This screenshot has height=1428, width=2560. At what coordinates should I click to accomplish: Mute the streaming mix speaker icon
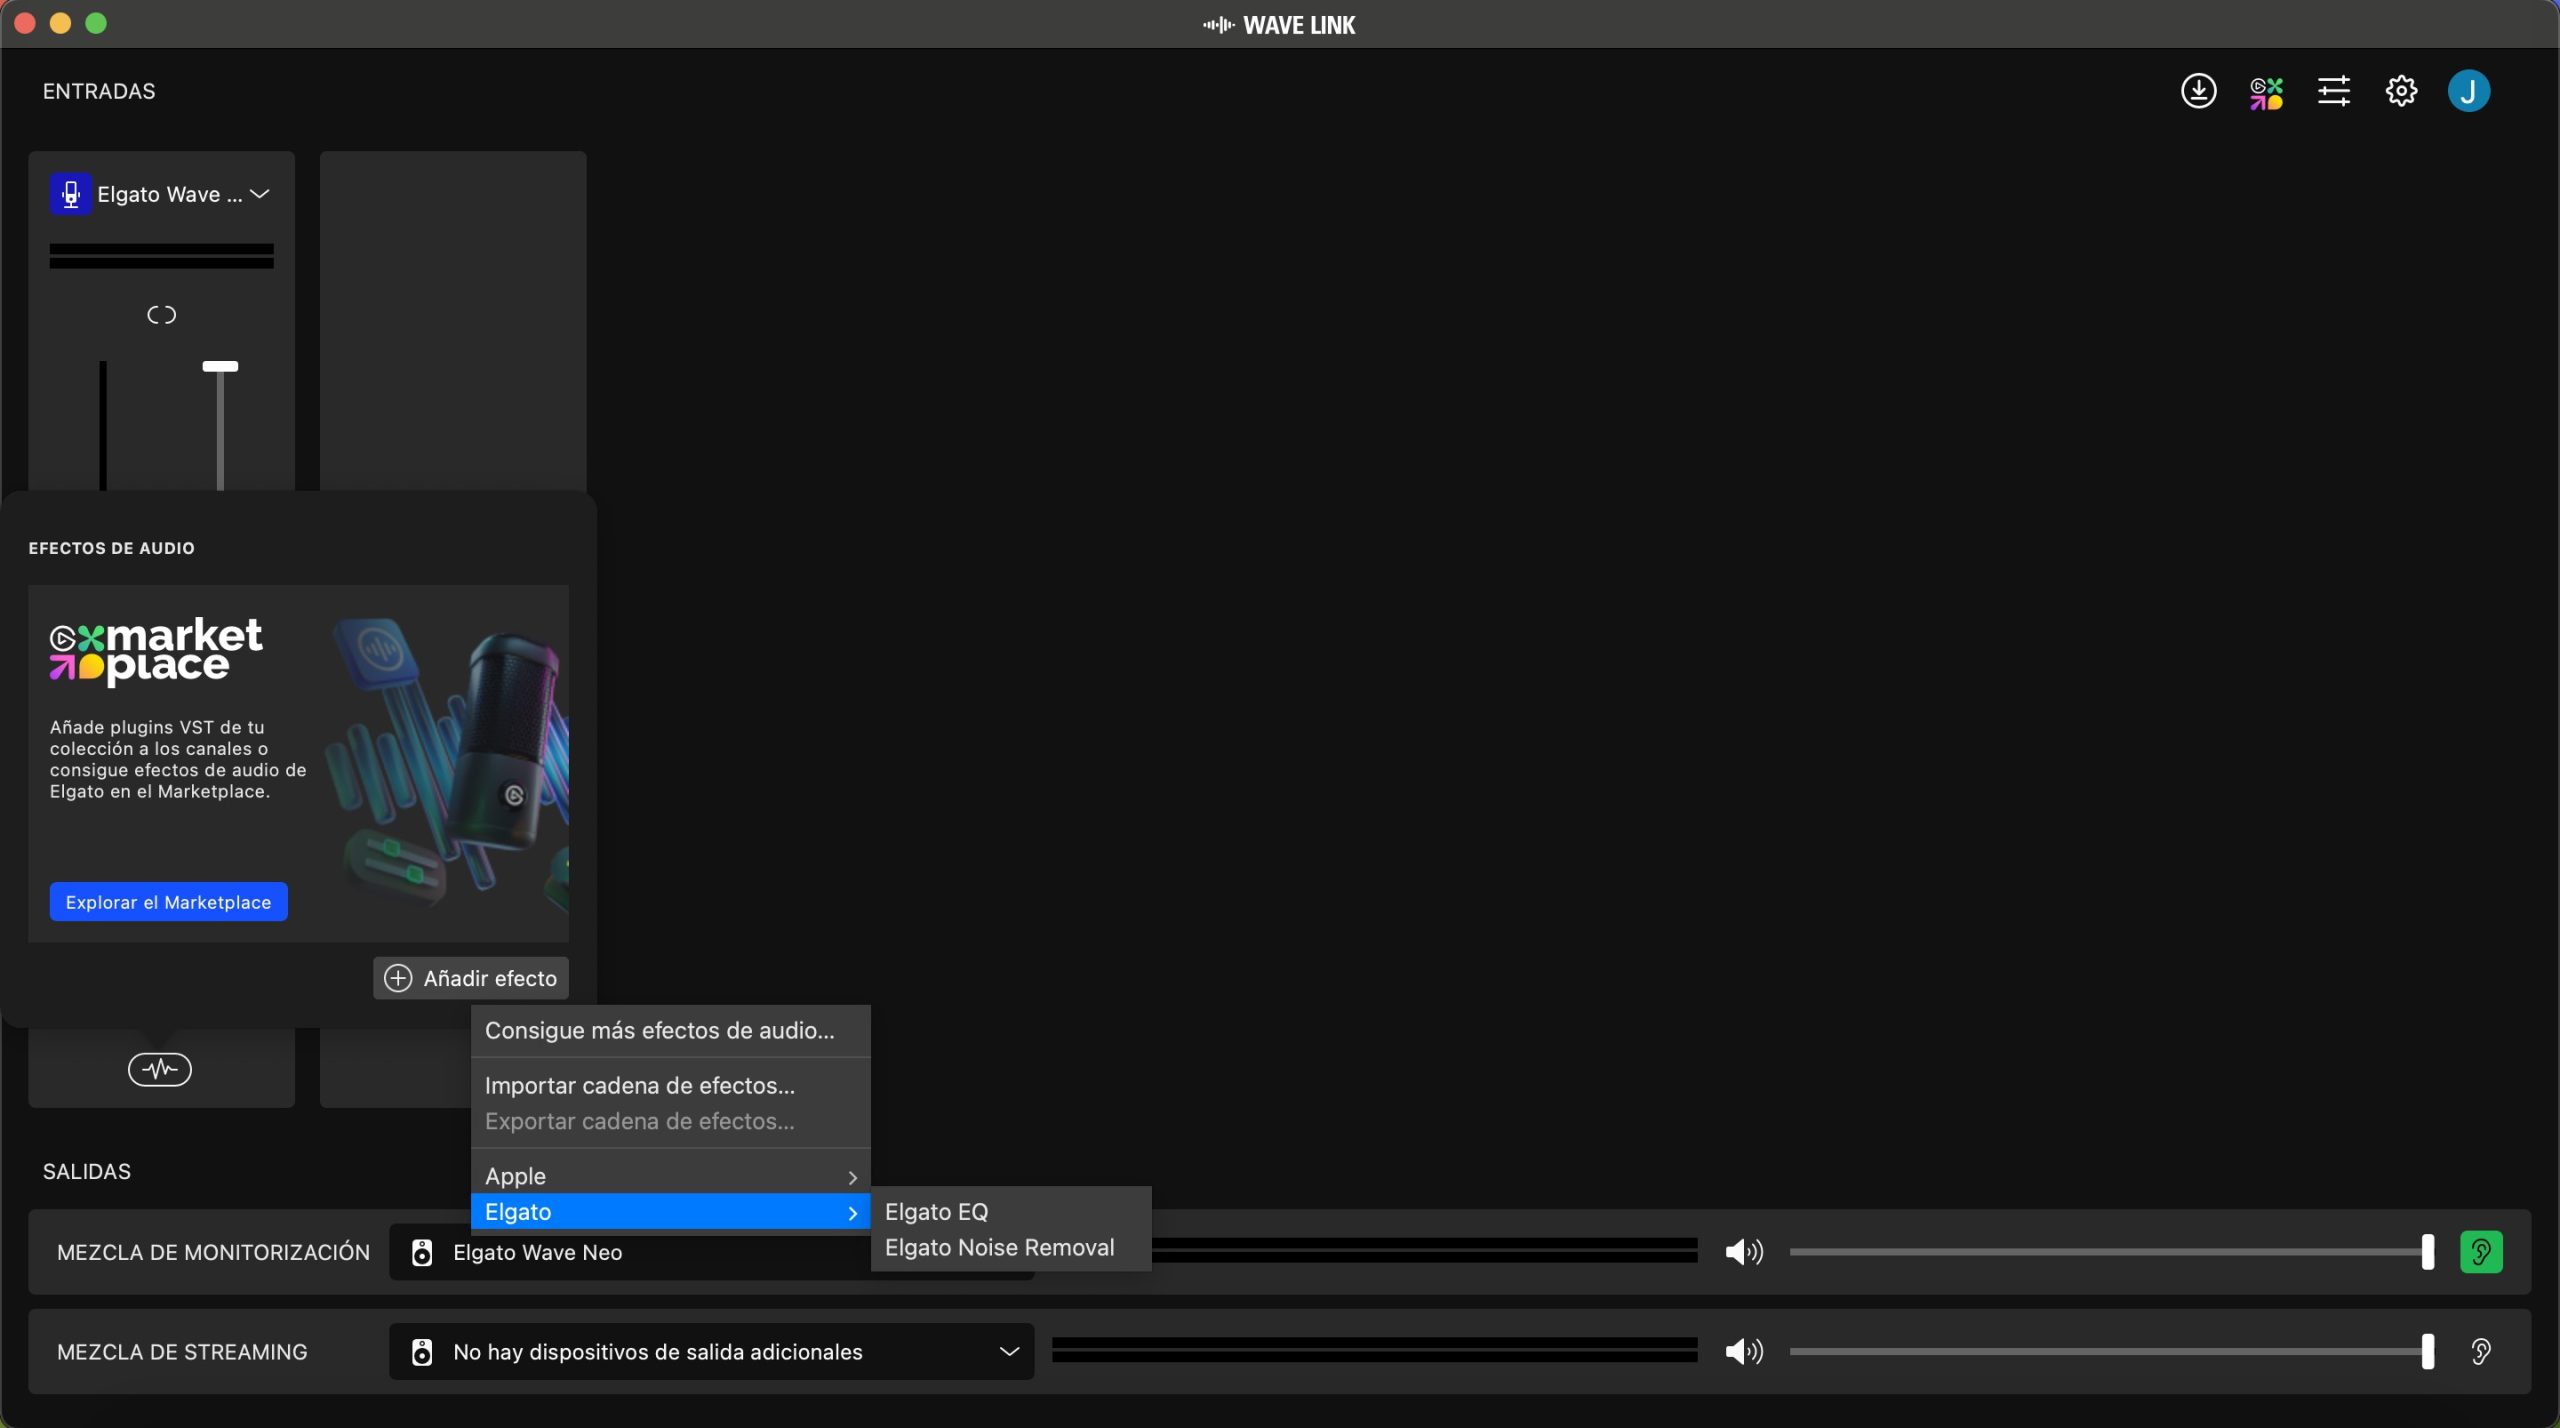point(1743,1352)
